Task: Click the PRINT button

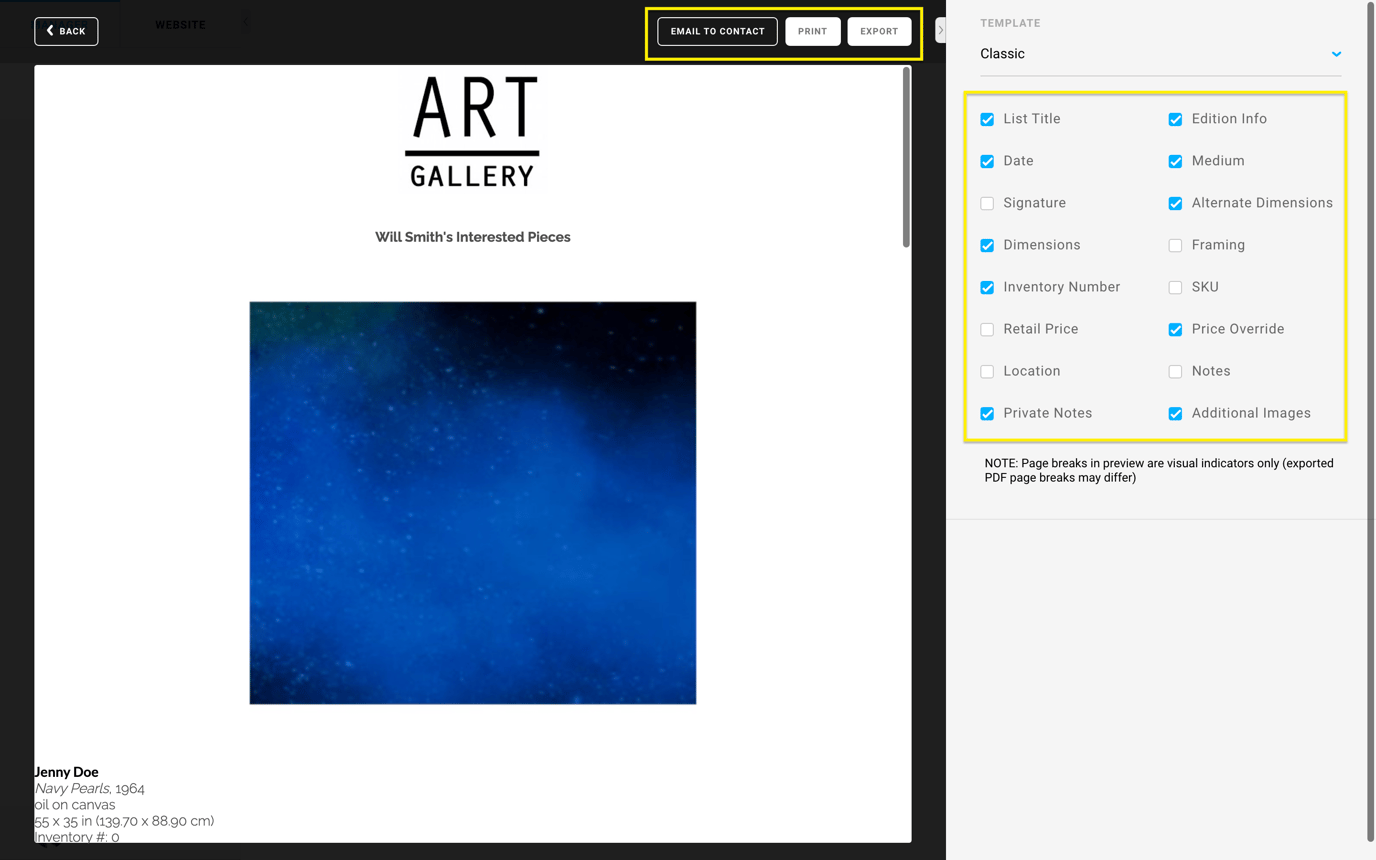Action: 812,31
